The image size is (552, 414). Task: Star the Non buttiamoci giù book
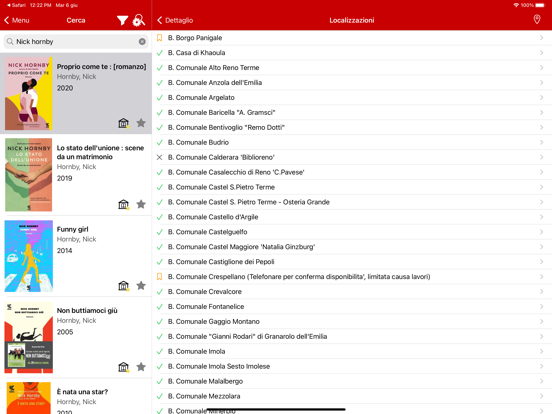point(141,367)
